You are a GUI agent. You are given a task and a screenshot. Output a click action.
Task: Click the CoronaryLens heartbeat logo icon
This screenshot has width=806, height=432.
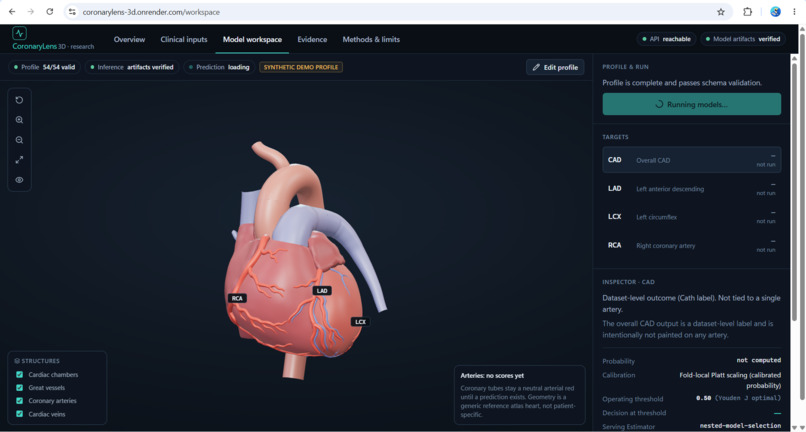[x=20, y=33]
